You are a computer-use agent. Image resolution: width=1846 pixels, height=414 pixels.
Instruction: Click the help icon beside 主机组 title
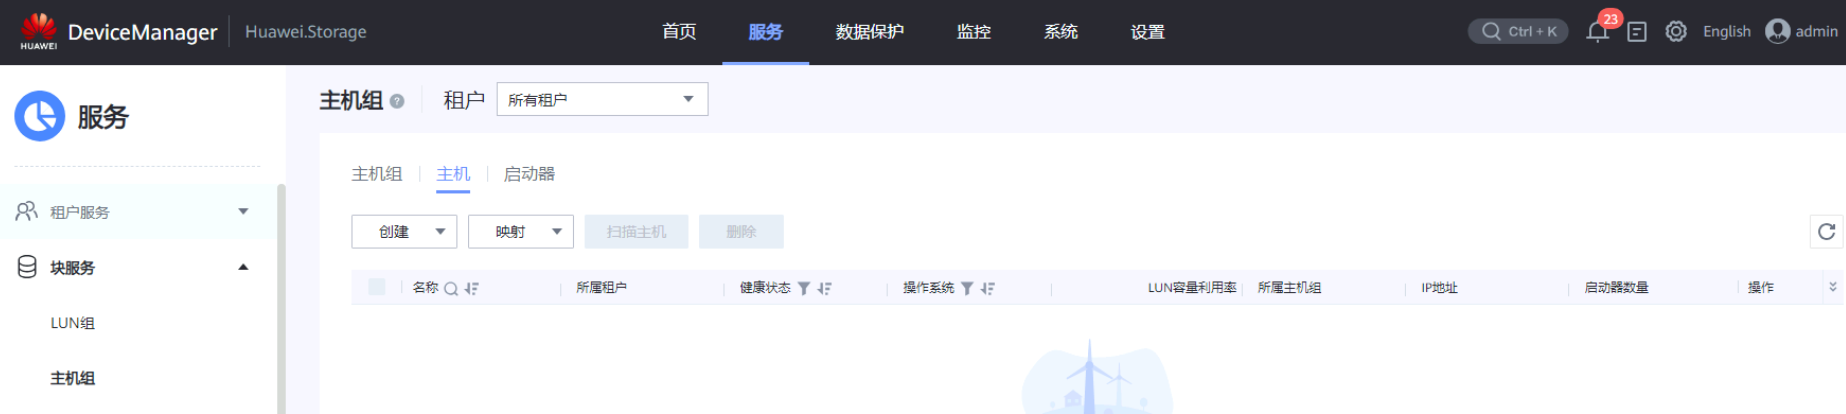point(397,101)
